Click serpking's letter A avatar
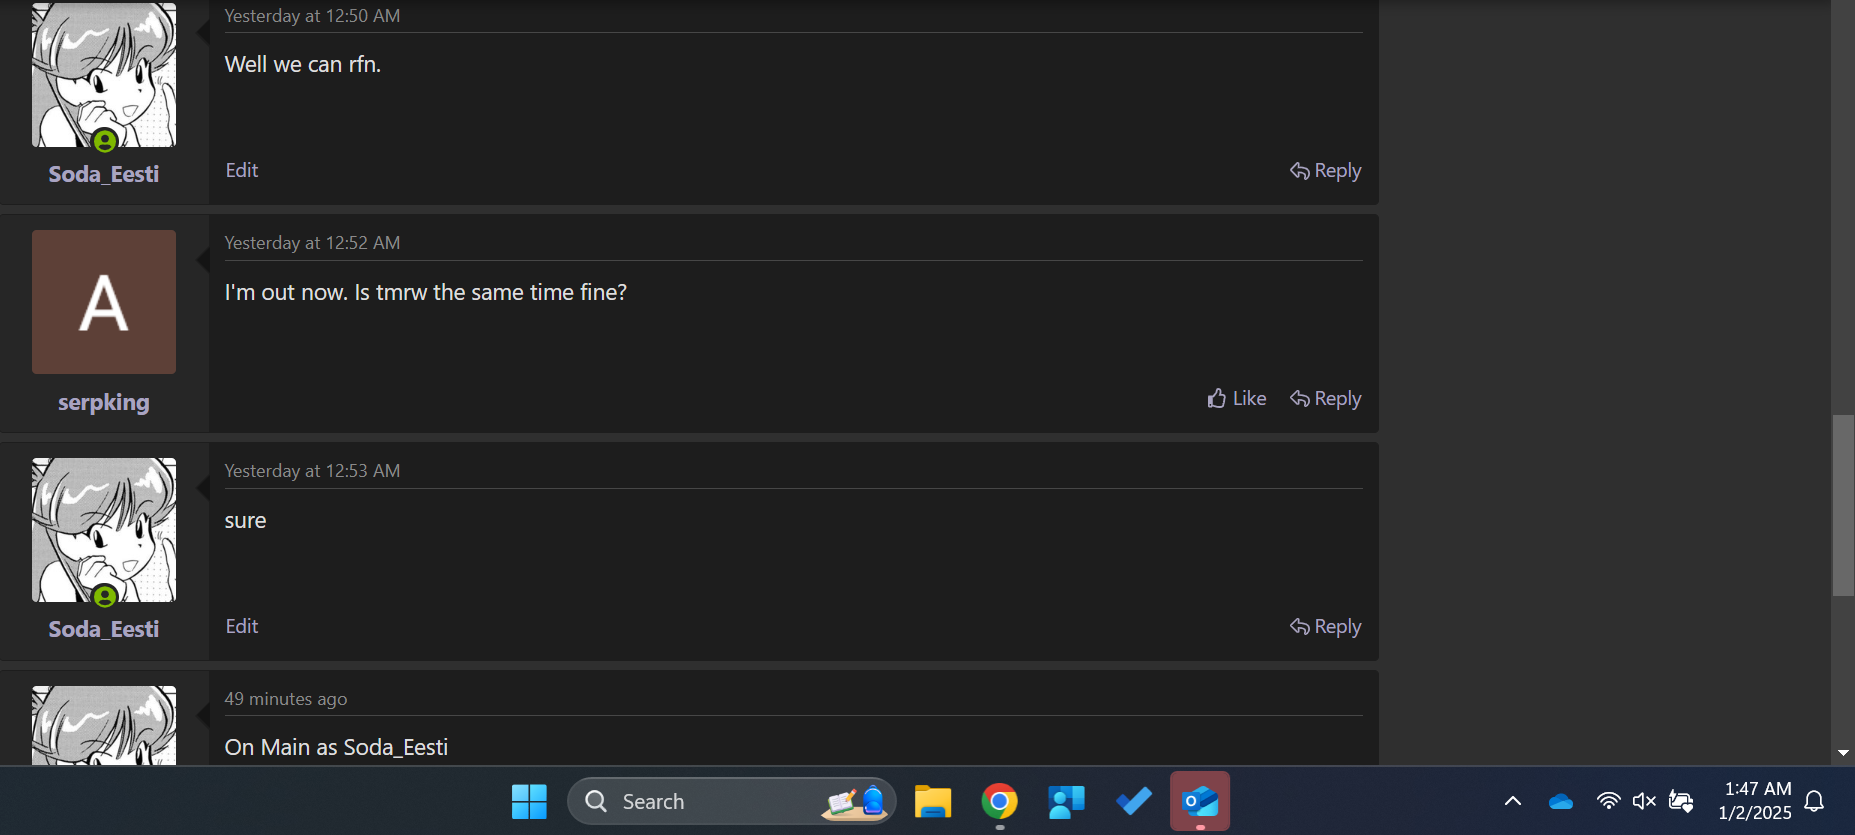This screenshot has width=1855, height=835. coord(104,302)
